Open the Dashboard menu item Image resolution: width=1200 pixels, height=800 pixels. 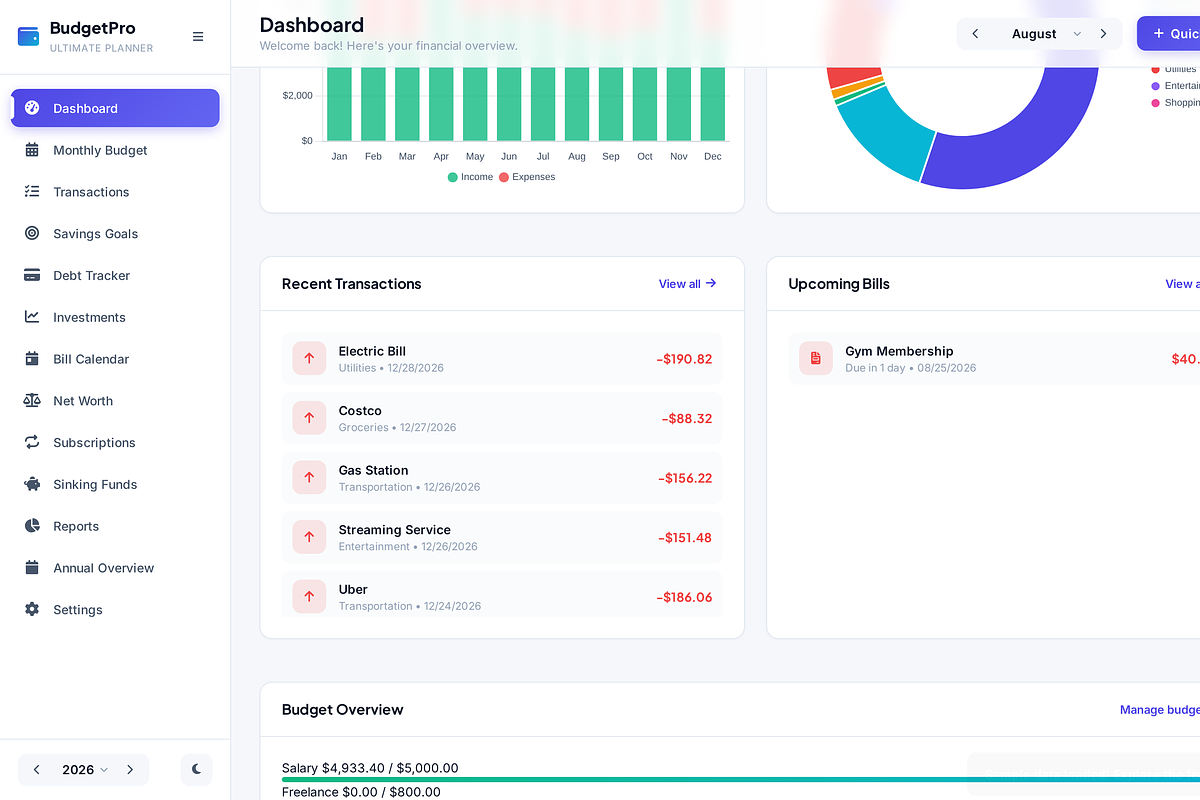(x=115, y=108)
